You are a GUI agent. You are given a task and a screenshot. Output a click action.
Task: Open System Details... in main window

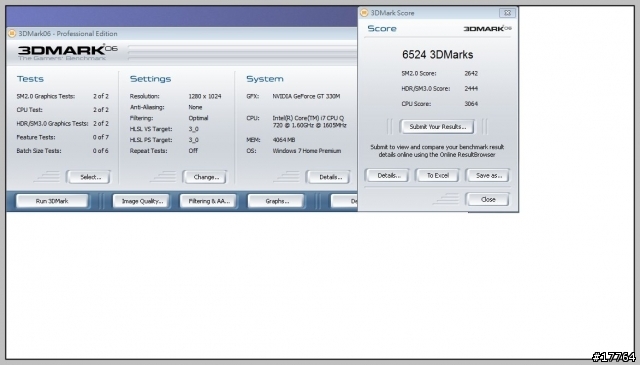[x=329, y=177]
